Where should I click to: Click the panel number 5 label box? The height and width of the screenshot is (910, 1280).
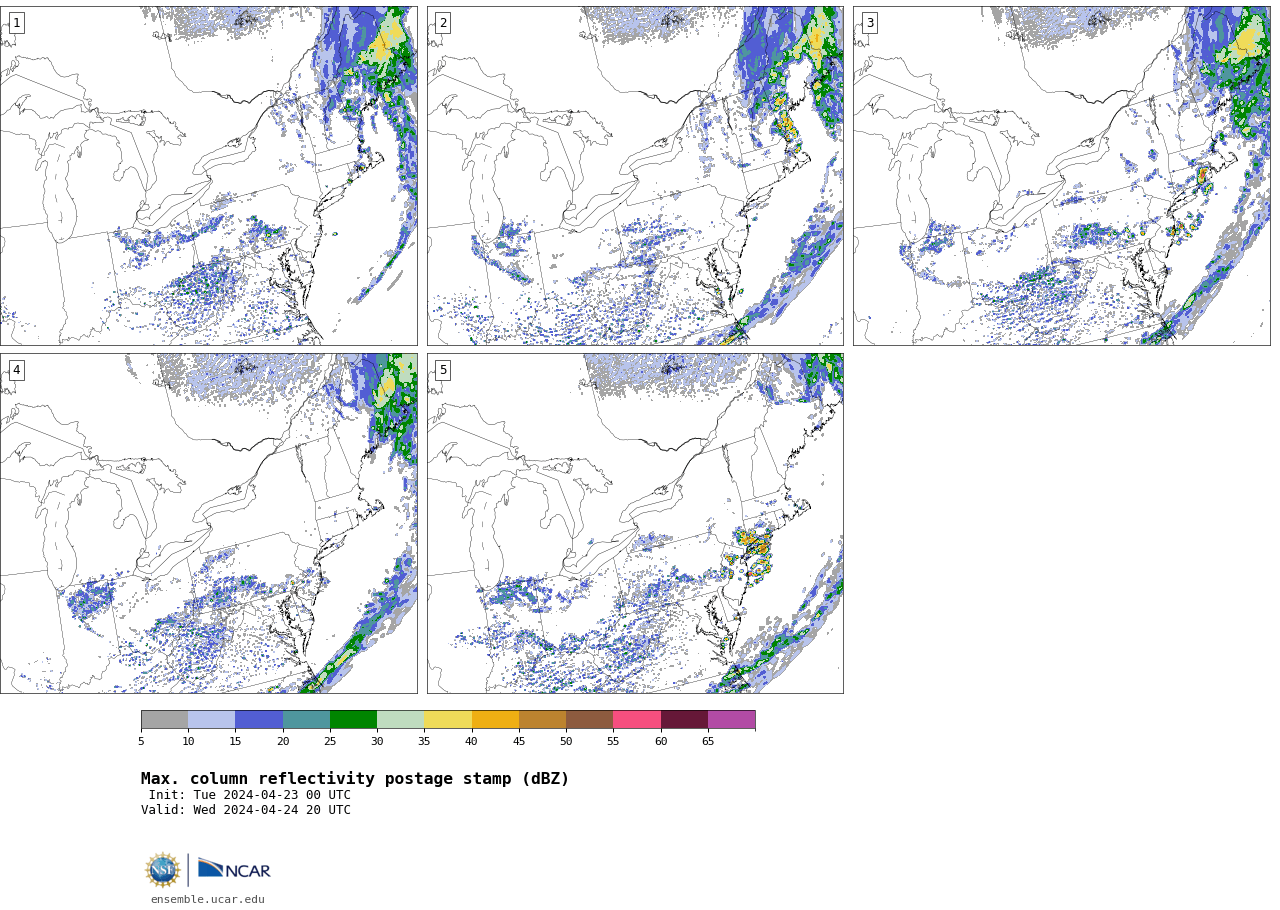443,370
